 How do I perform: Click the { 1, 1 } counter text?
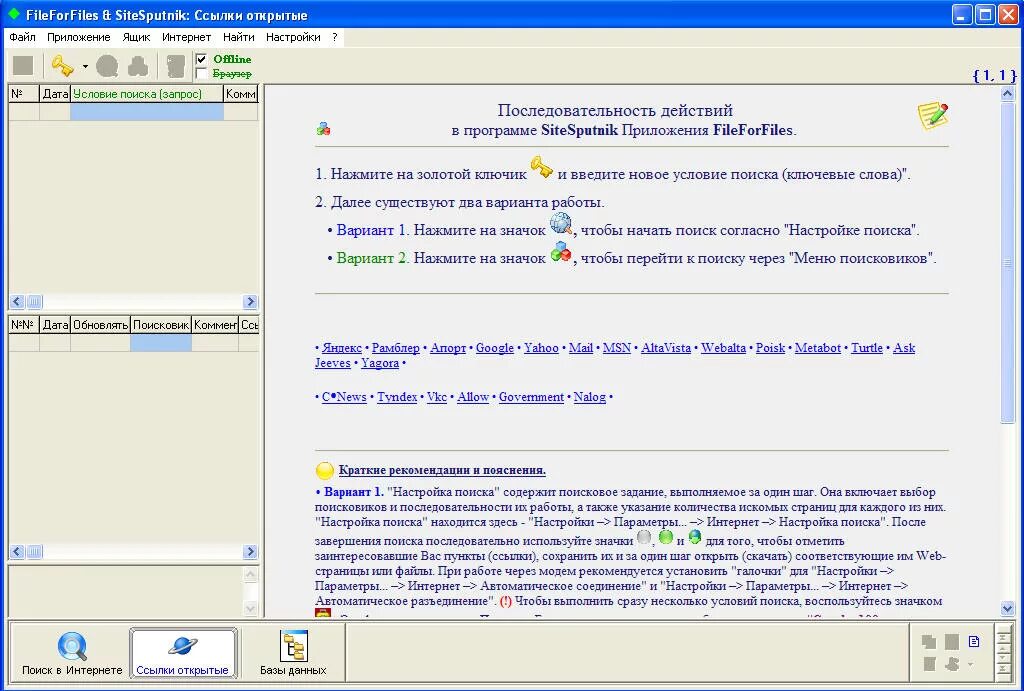(994, 75)
